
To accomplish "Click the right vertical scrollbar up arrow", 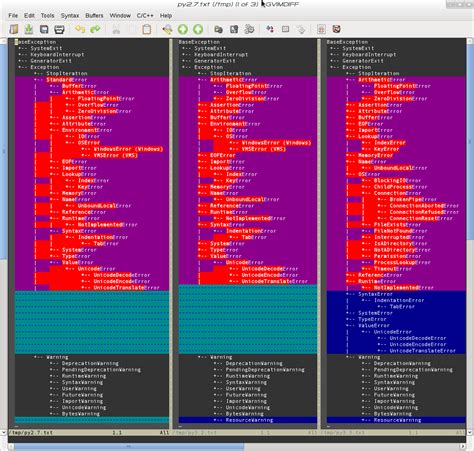I will pyautogui.click(x=470, y=41).
